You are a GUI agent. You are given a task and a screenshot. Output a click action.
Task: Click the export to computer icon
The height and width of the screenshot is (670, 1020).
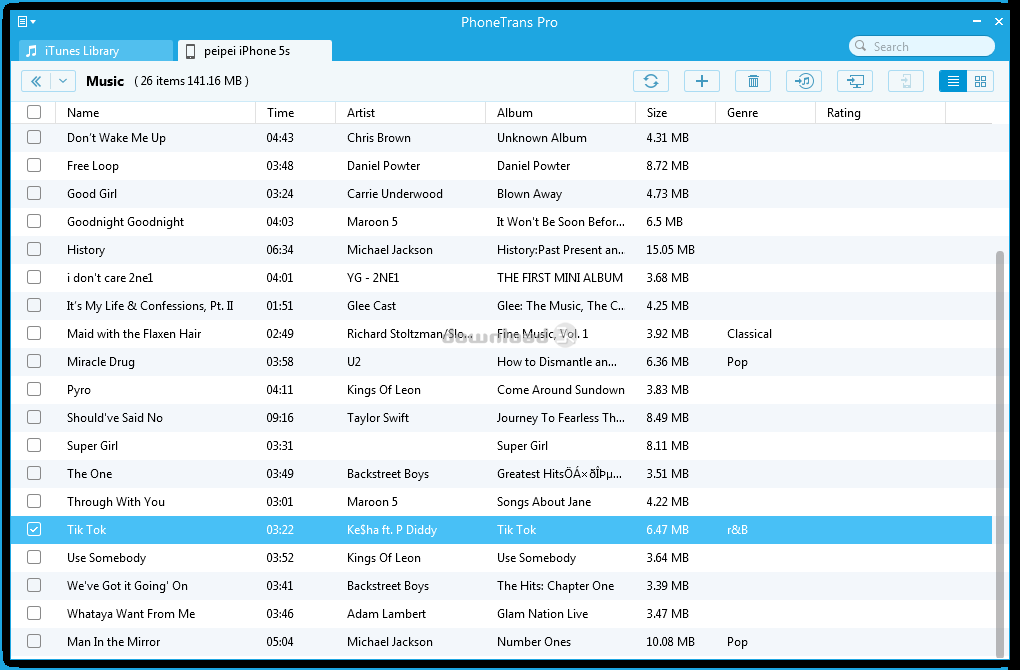tap(855, 81)
